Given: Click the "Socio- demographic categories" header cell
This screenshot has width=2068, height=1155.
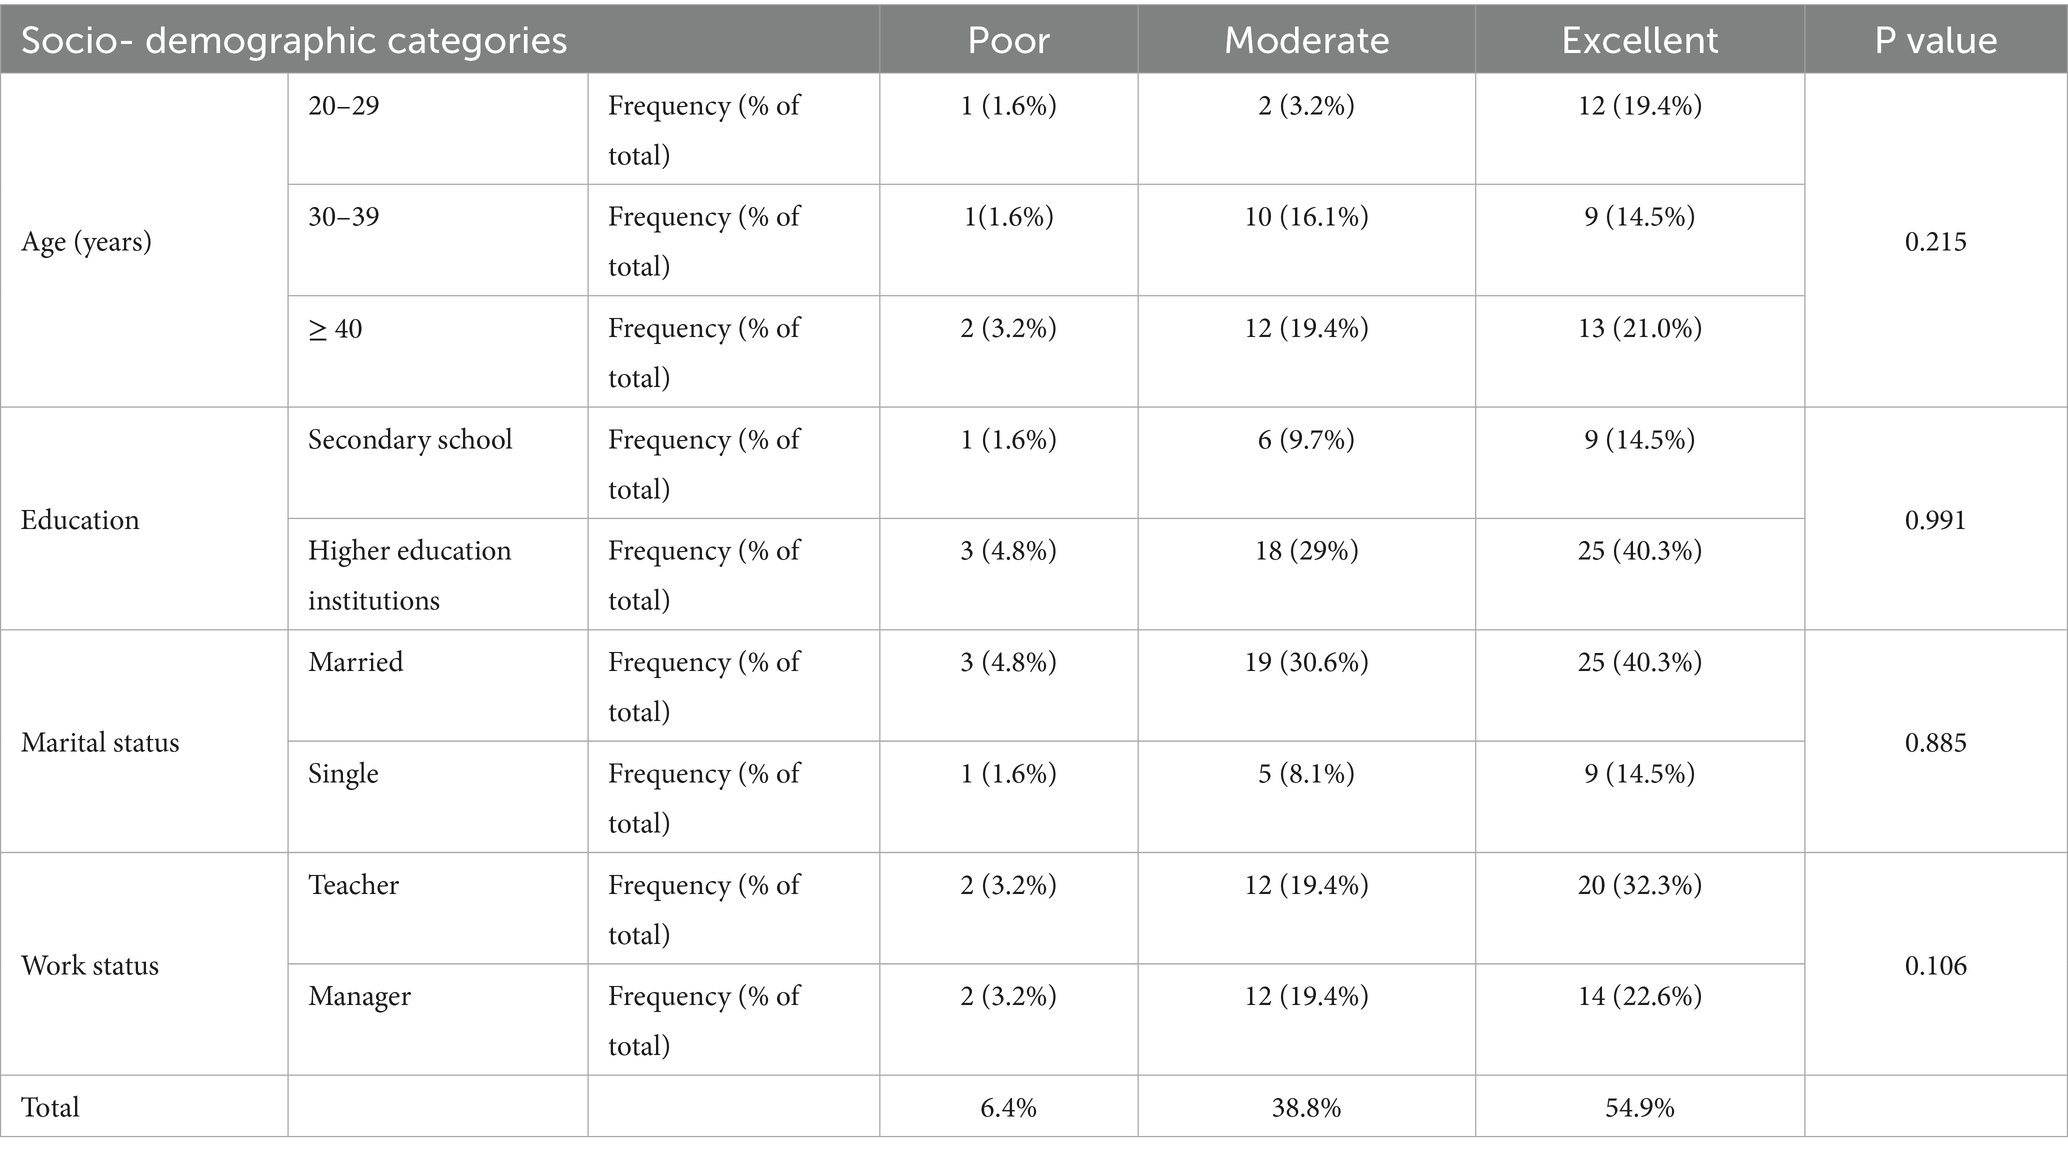Looking at the screenshot, I should click(294, 40).
